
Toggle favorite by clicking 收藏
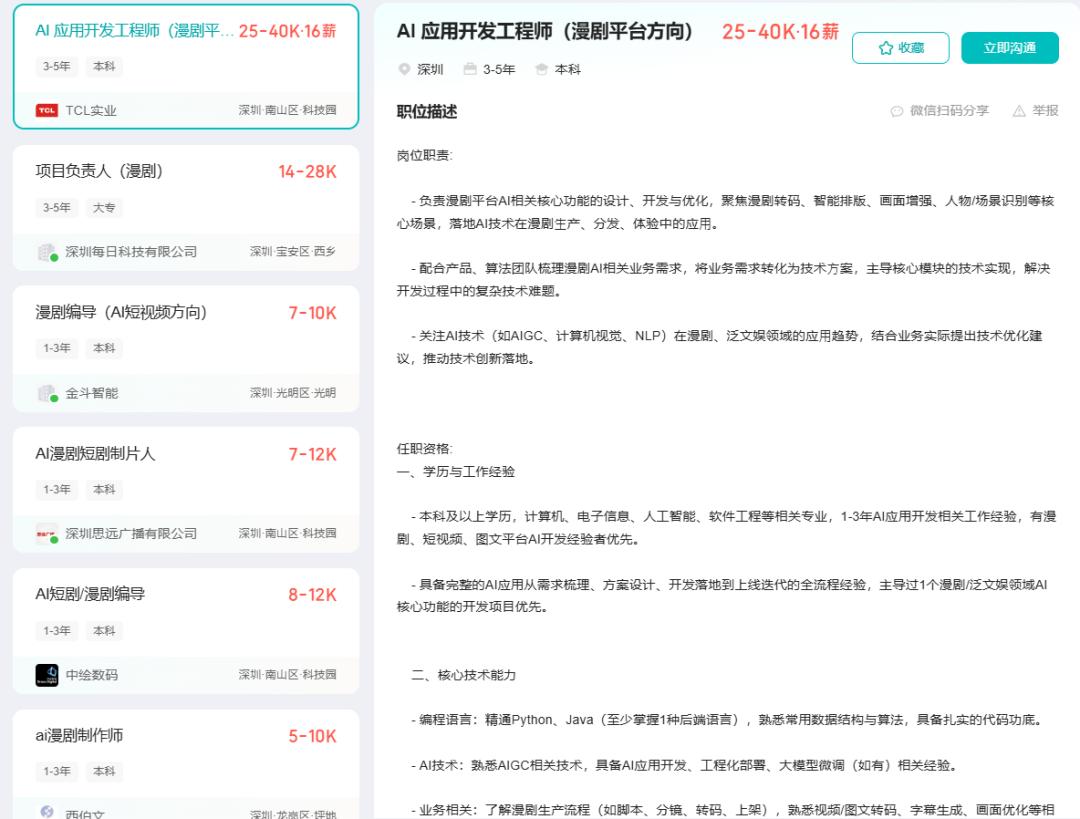[x=900, y=47]
